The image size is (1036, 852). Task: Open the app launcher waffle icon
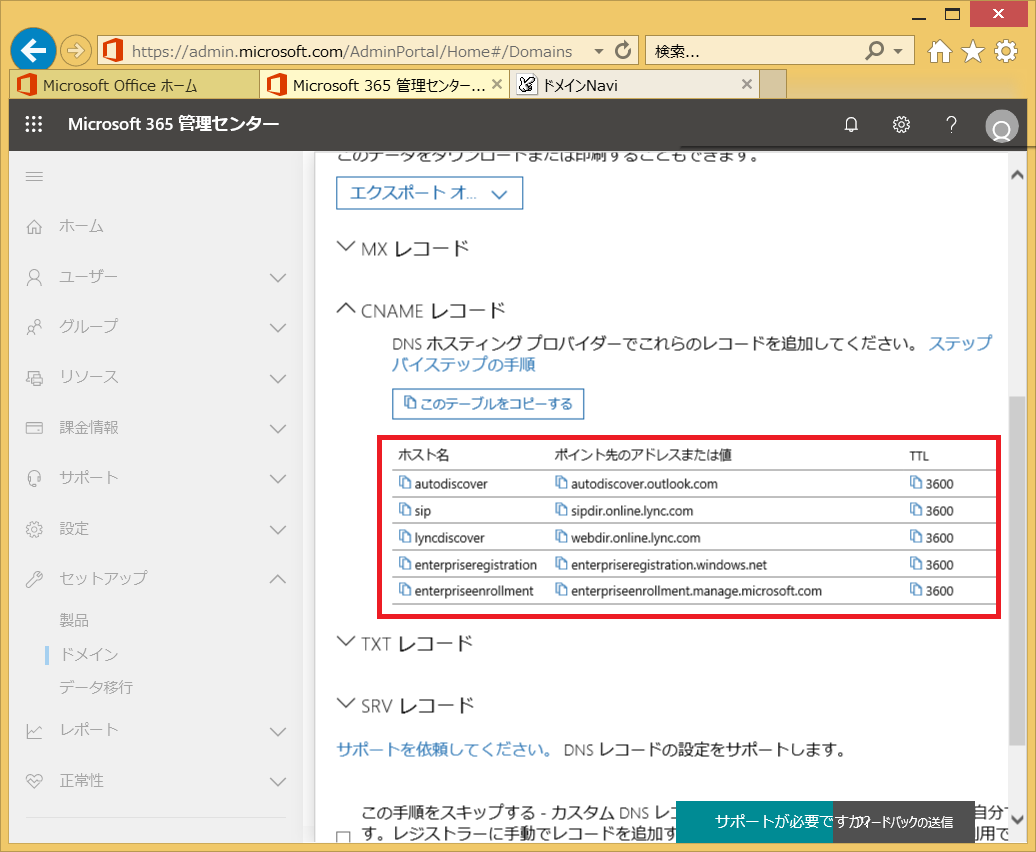(x=34, y=124)
